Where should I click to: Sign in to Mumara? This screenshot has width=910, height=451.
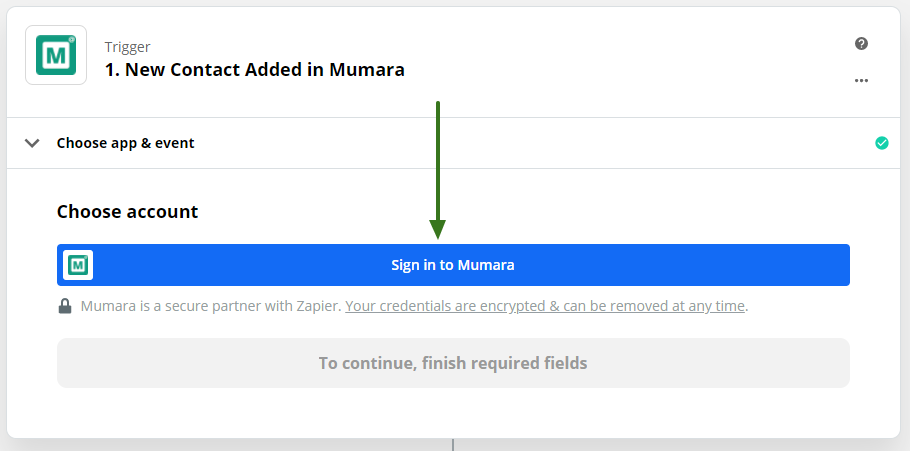tap(453, 265)
